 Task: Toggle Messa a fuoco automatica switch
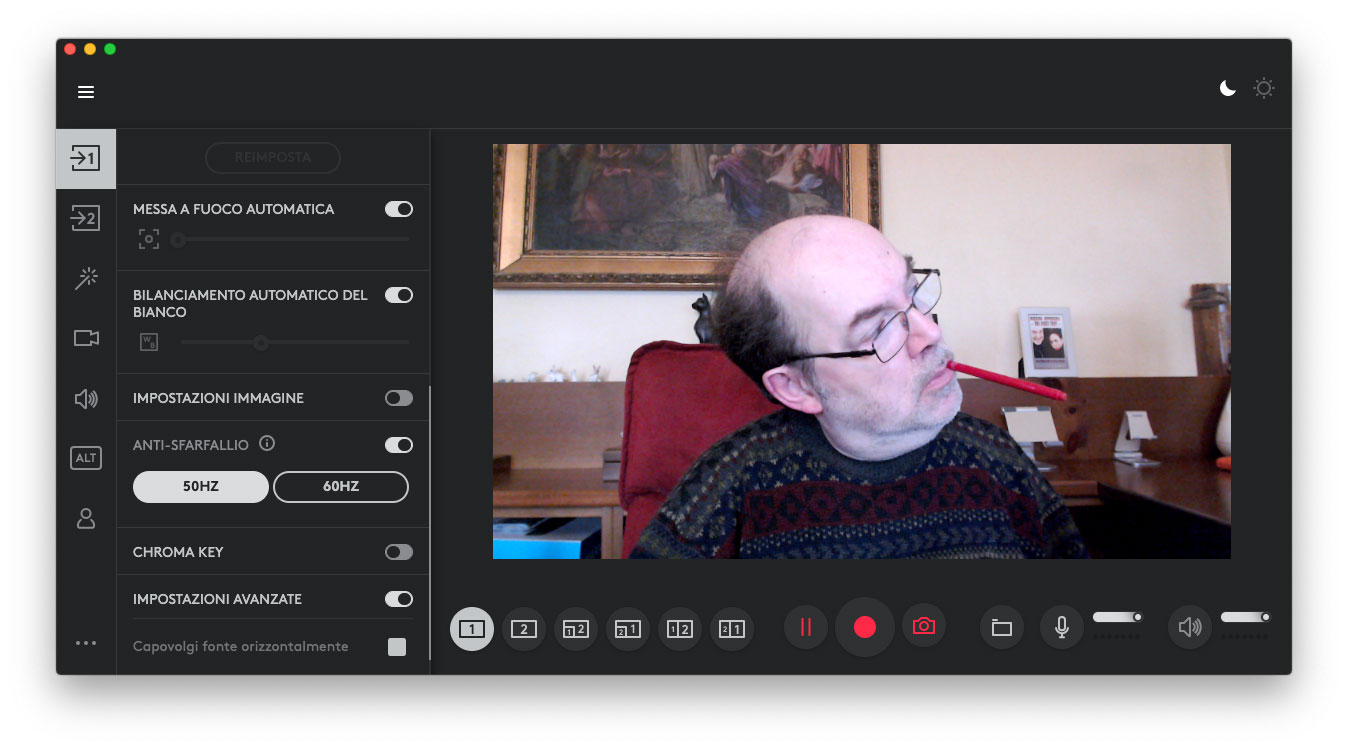399,209
